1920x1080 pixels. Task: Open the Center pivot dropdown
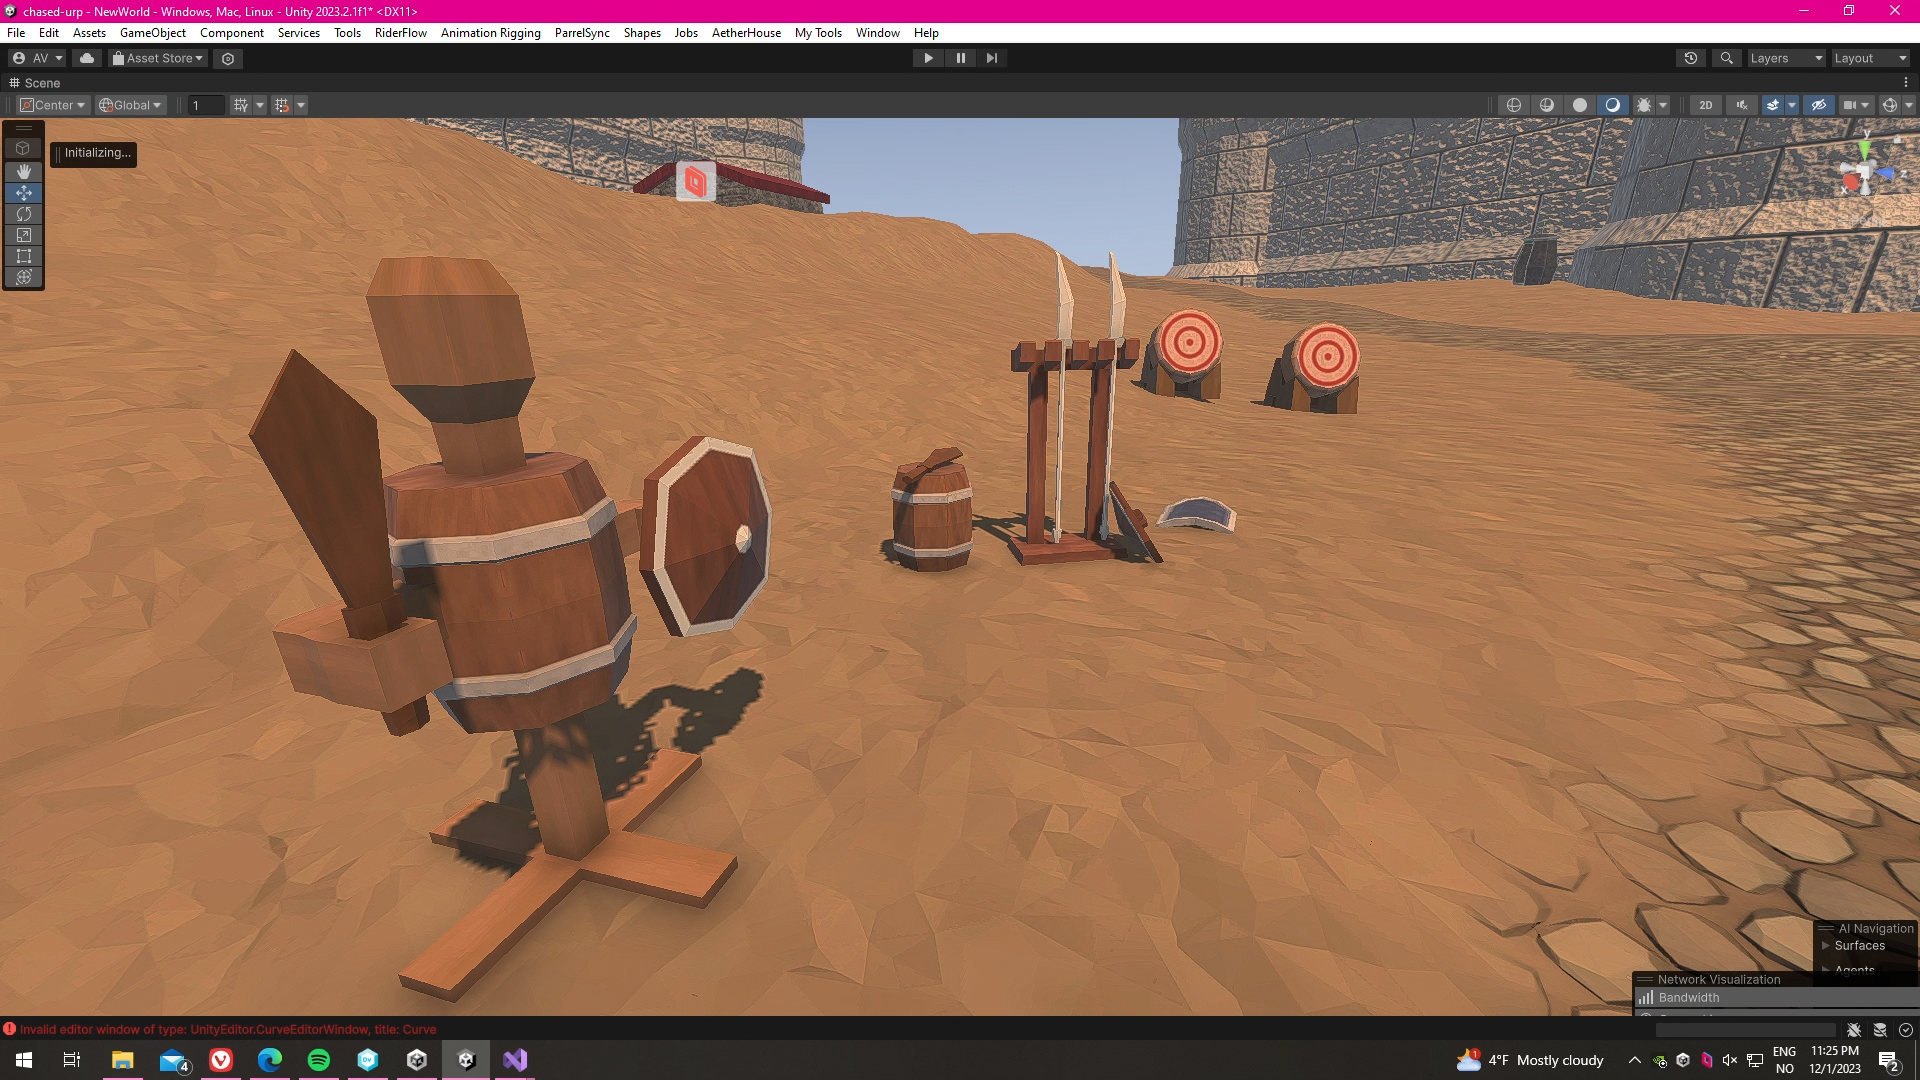tap(54, 105)
